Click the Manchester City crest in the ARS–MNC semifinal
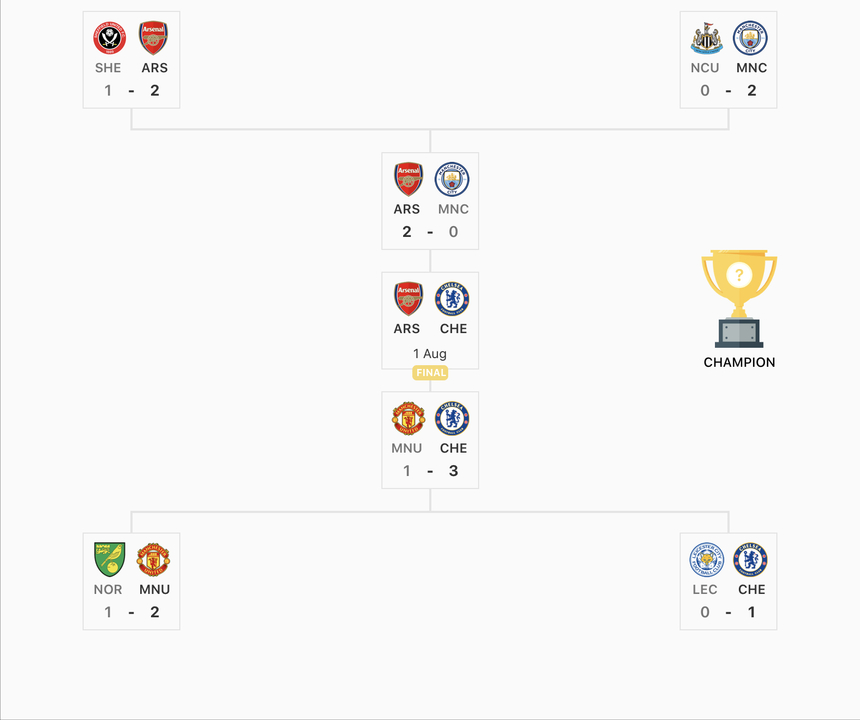The height and width of the screenshot is (720, 860). point(452,179)
